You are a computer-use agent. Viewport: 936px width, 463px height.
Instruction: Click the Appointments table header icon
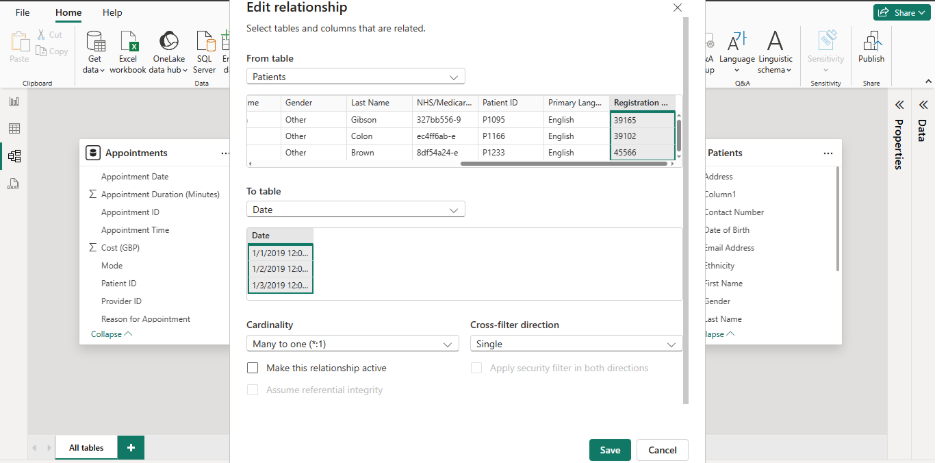(93, 153)
